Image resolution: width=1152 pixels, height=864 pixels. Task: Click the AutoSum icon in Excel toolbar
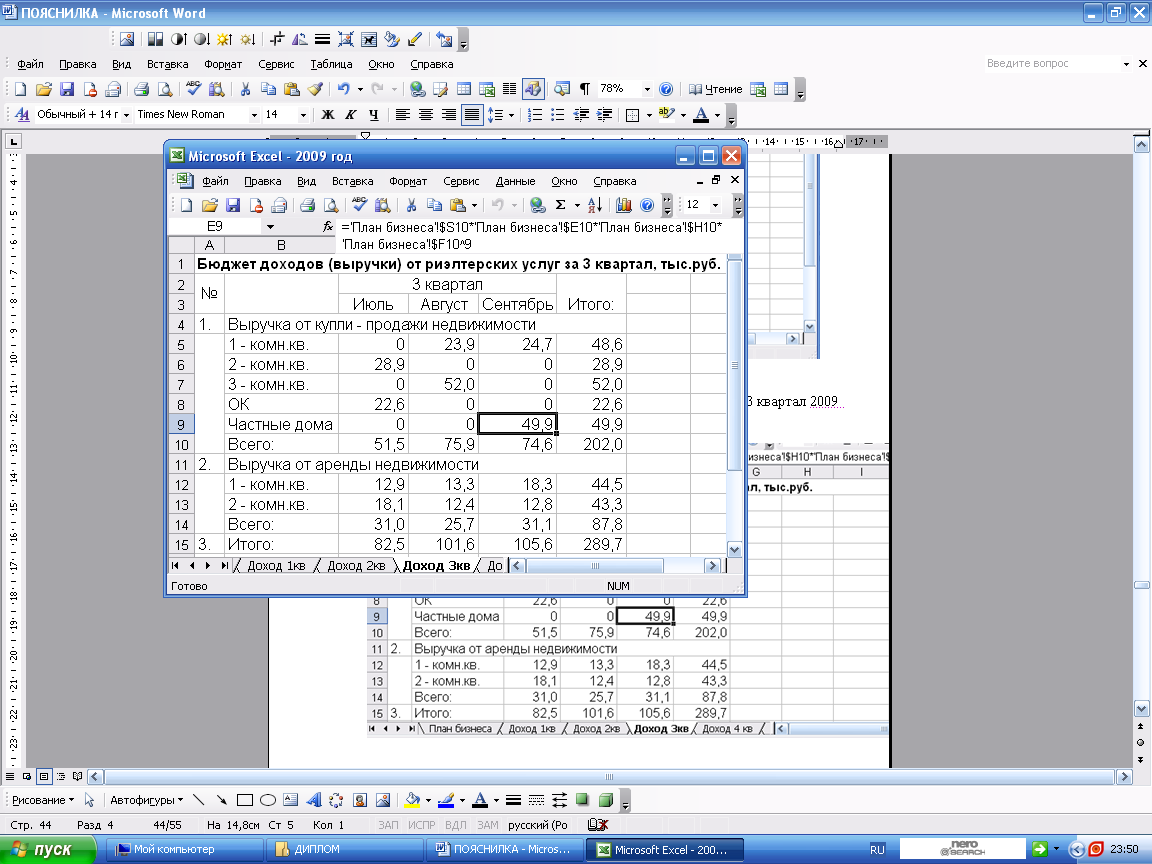point(561,205)
